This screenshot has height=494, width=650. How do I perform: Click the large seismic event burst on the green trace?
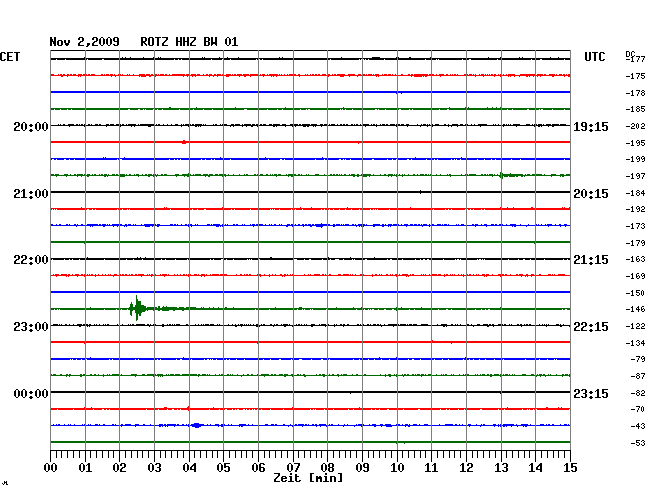tap(138, 308)
